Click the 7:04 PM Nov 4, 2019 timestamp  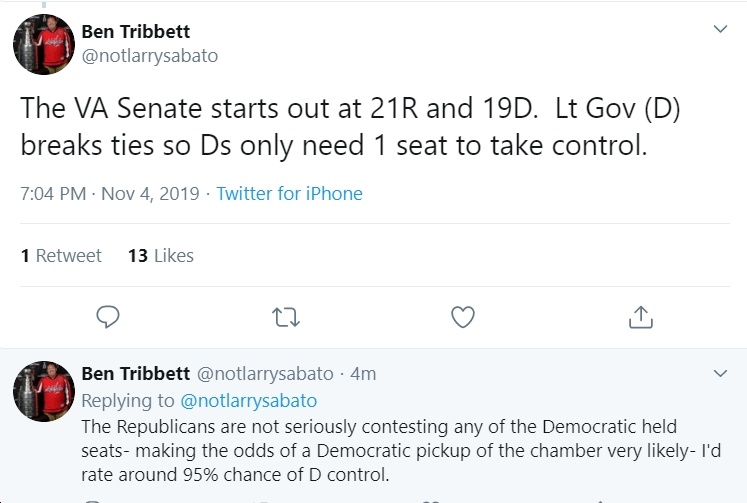tap(110, 193)
